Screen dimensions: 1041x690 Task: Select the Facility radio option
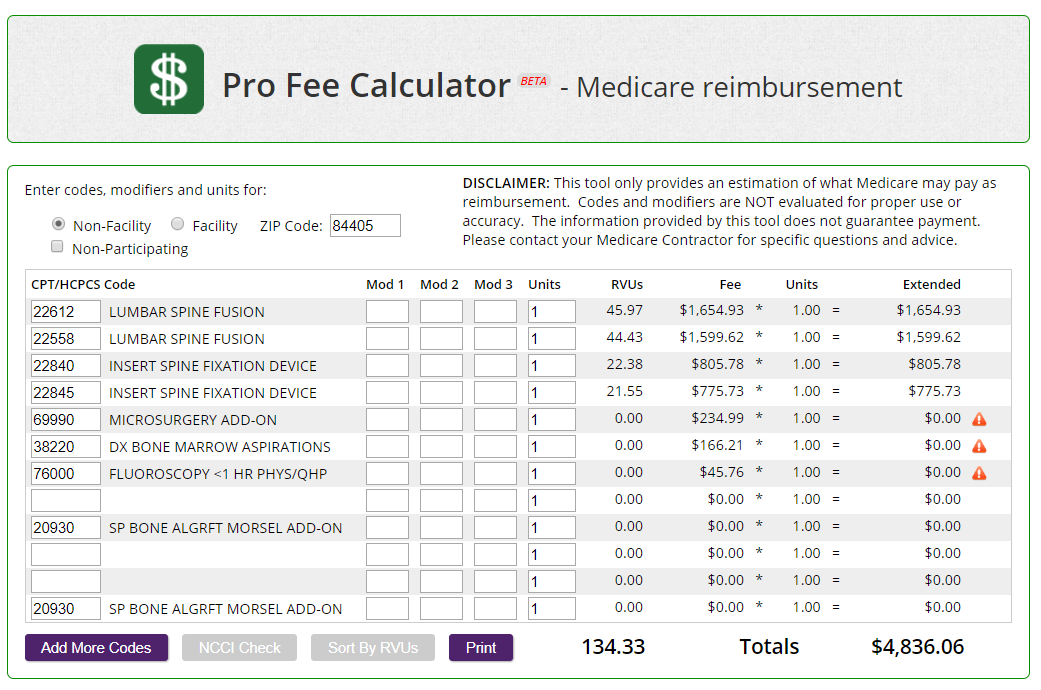tap(177, 224)
